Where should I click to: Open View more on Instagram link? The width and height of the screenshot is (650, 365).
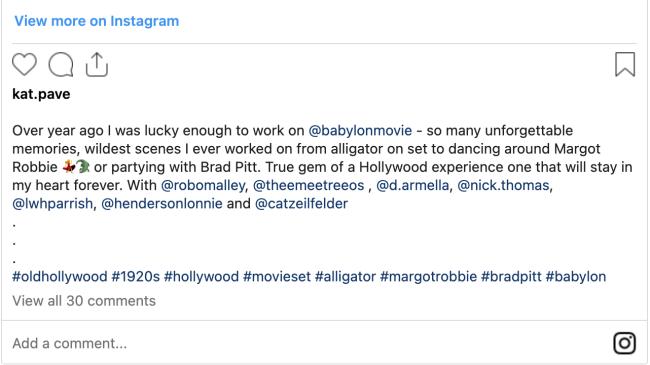click(x=97, y=21)
